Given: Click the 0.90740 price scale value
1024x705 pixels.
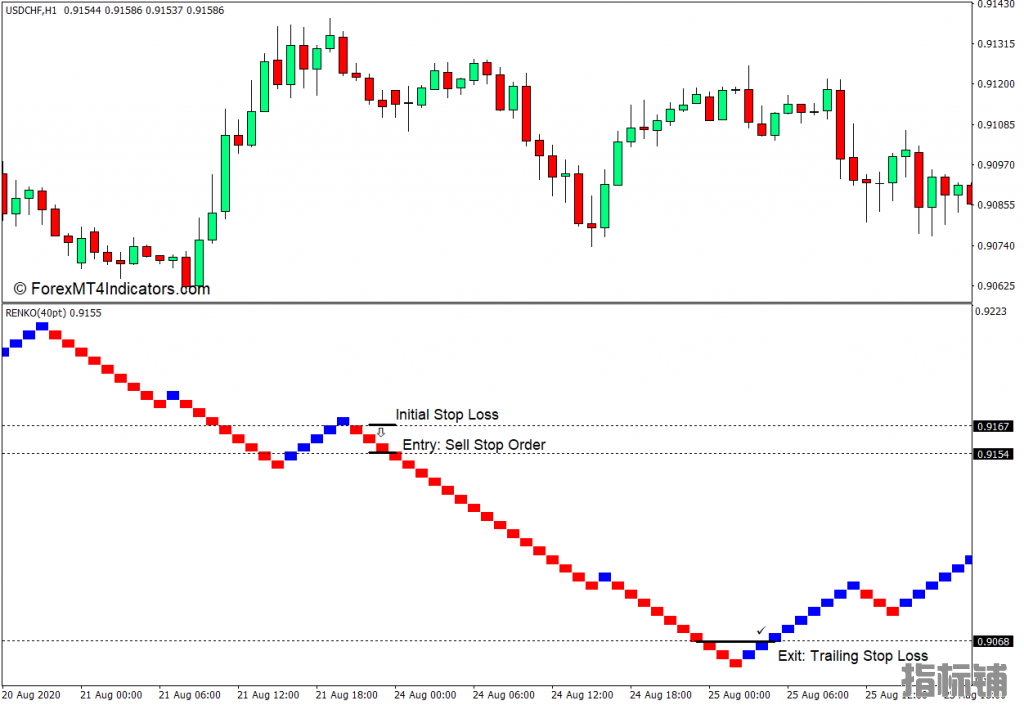Looking at the screenshot, I should [x=996, y=246].
